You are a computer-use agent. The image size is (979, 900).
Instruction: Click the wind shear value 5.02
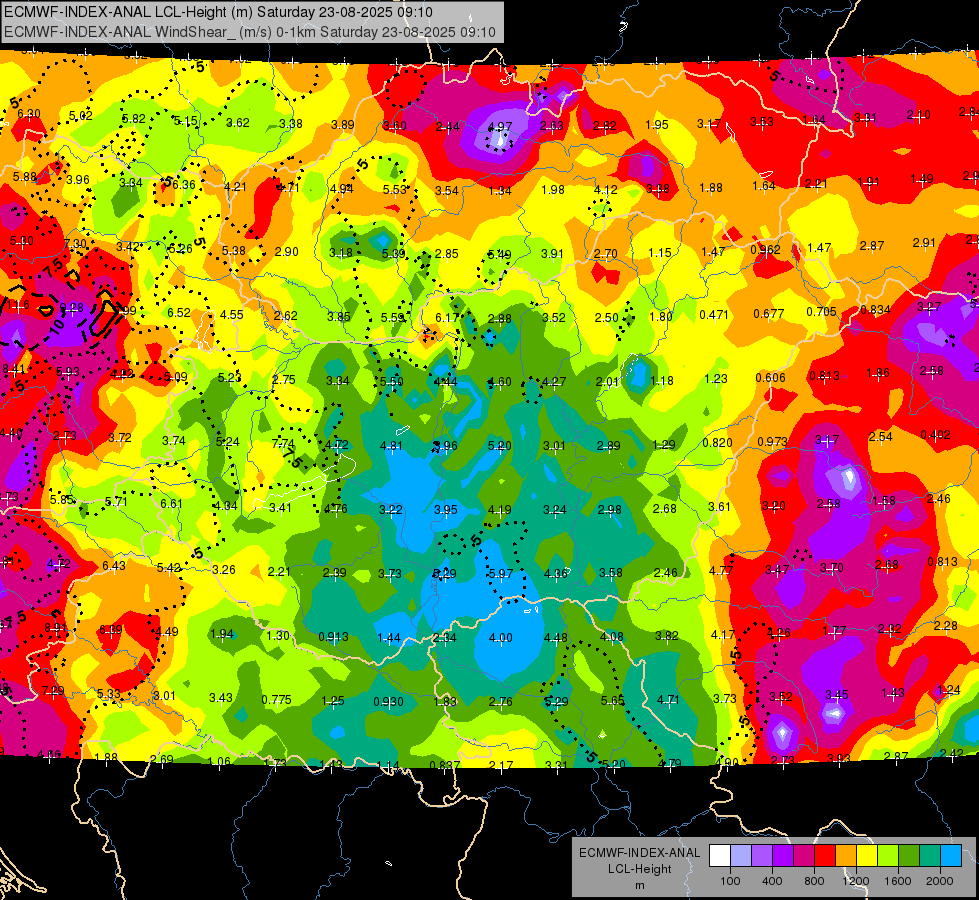[x=81, y=116]
